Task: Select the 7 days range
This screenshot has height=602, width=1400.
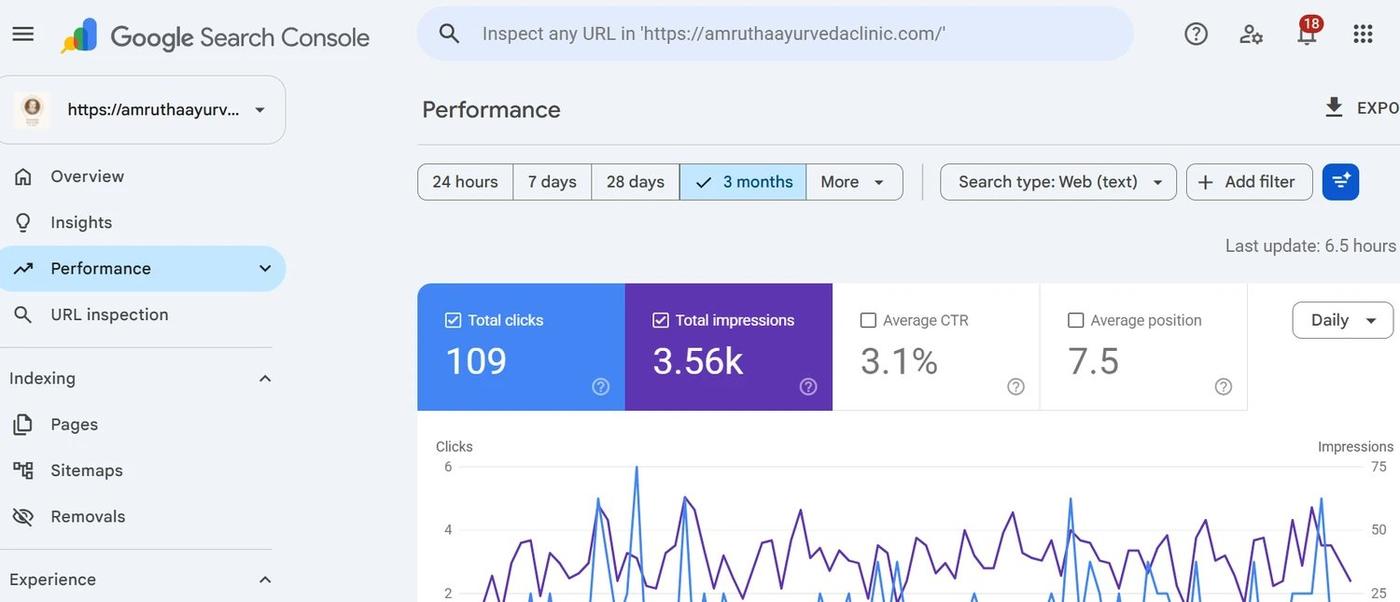Action: coord(552,182)
